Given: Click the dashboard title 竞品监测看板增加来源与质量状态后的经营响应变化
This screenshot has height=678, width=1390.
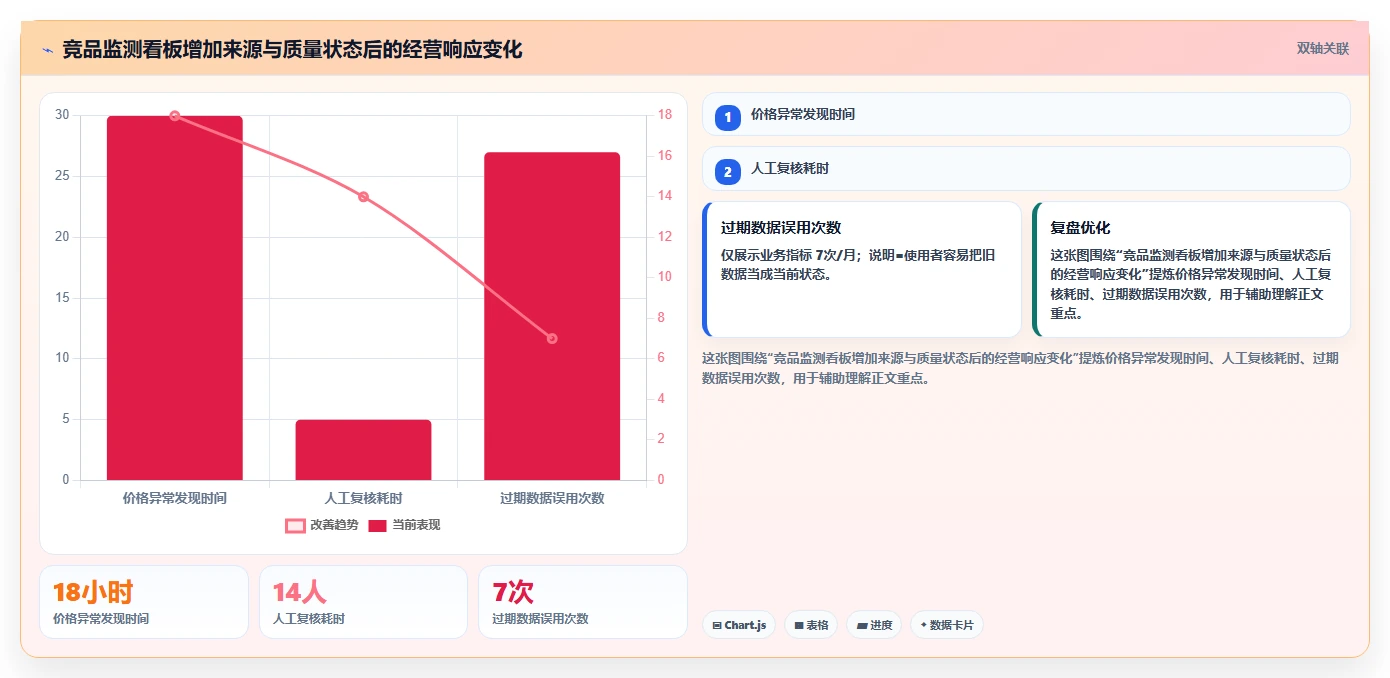Looking at the screenshot, I should click(x=292, y=50).
